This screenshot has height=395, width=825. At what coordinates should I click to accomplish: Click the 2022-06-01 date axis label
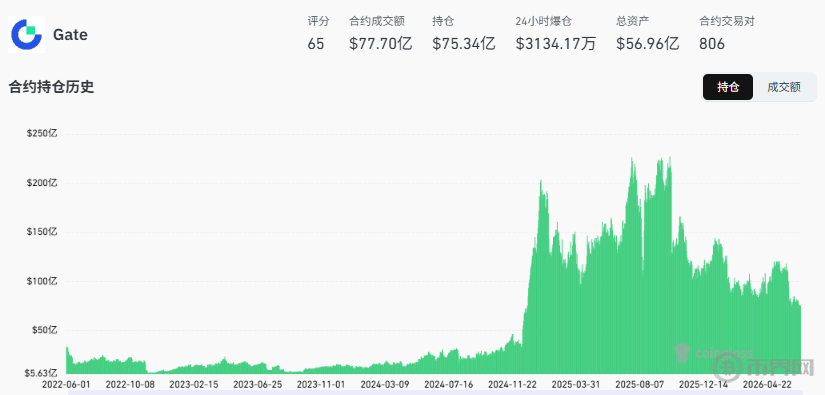tap(66, 384)
